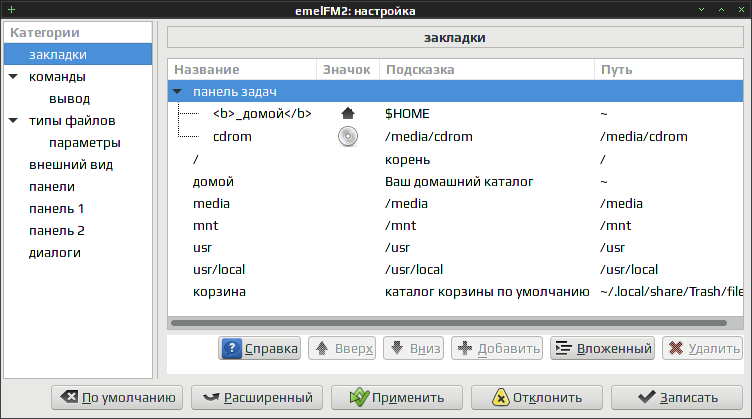Select the корзина bookmark name

click(x=219, y=292)
